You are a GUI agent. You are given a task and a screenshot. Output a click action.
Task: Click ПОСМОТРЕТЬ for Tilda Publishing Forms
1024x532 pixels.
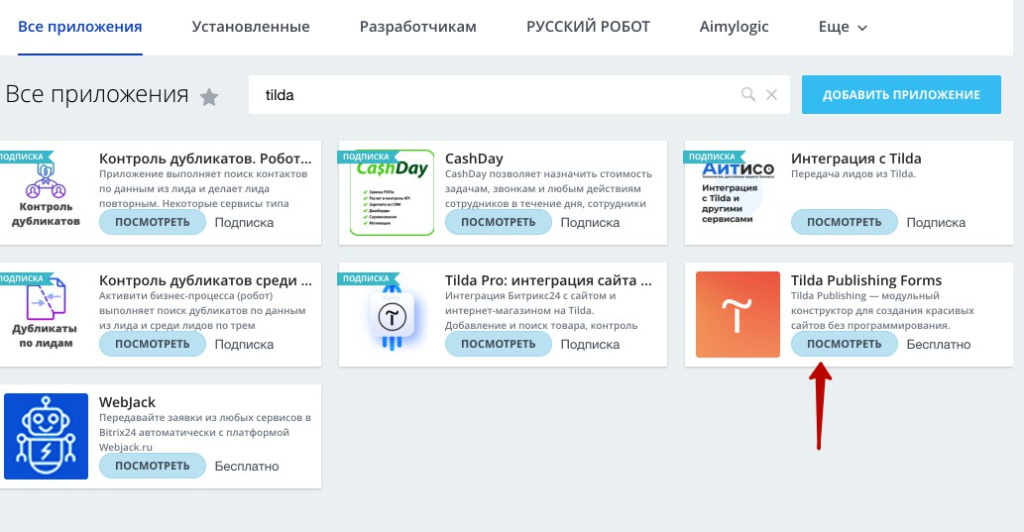844,344
